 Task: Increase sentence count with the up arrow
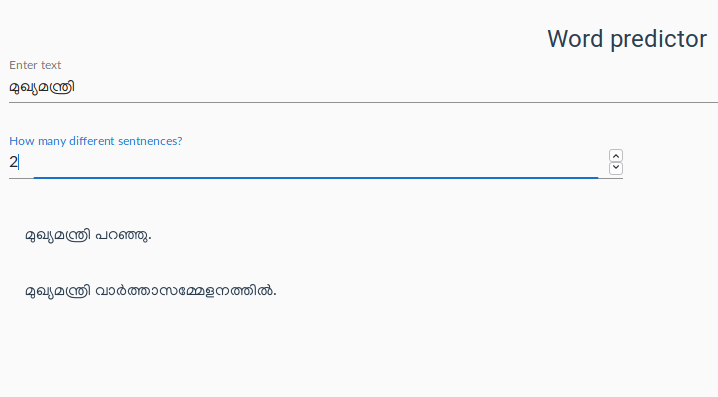[x=616, y=156]
